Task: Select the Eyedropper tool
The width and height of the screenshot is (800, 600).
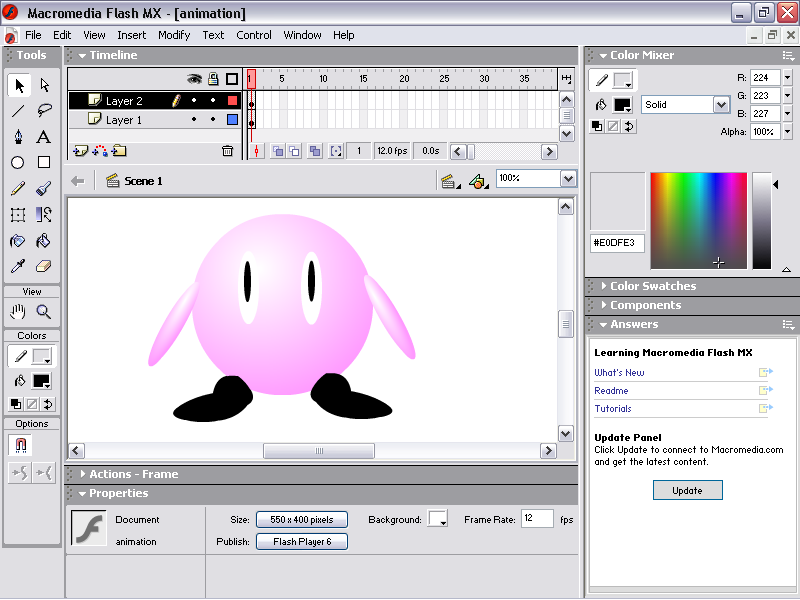Action: coord(18,267)
